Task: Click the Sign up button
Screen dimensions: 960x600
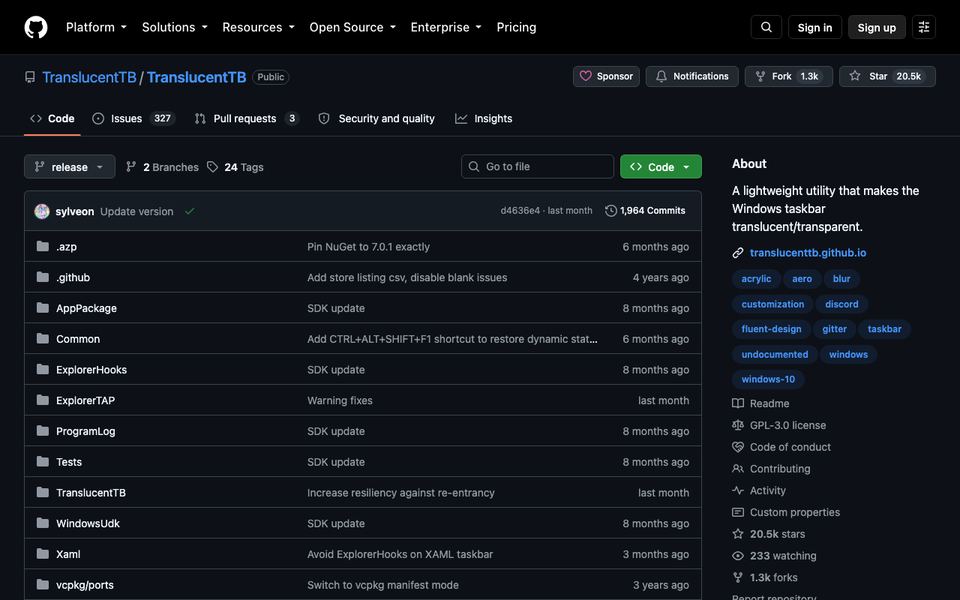Action: [x=876, y=27]
